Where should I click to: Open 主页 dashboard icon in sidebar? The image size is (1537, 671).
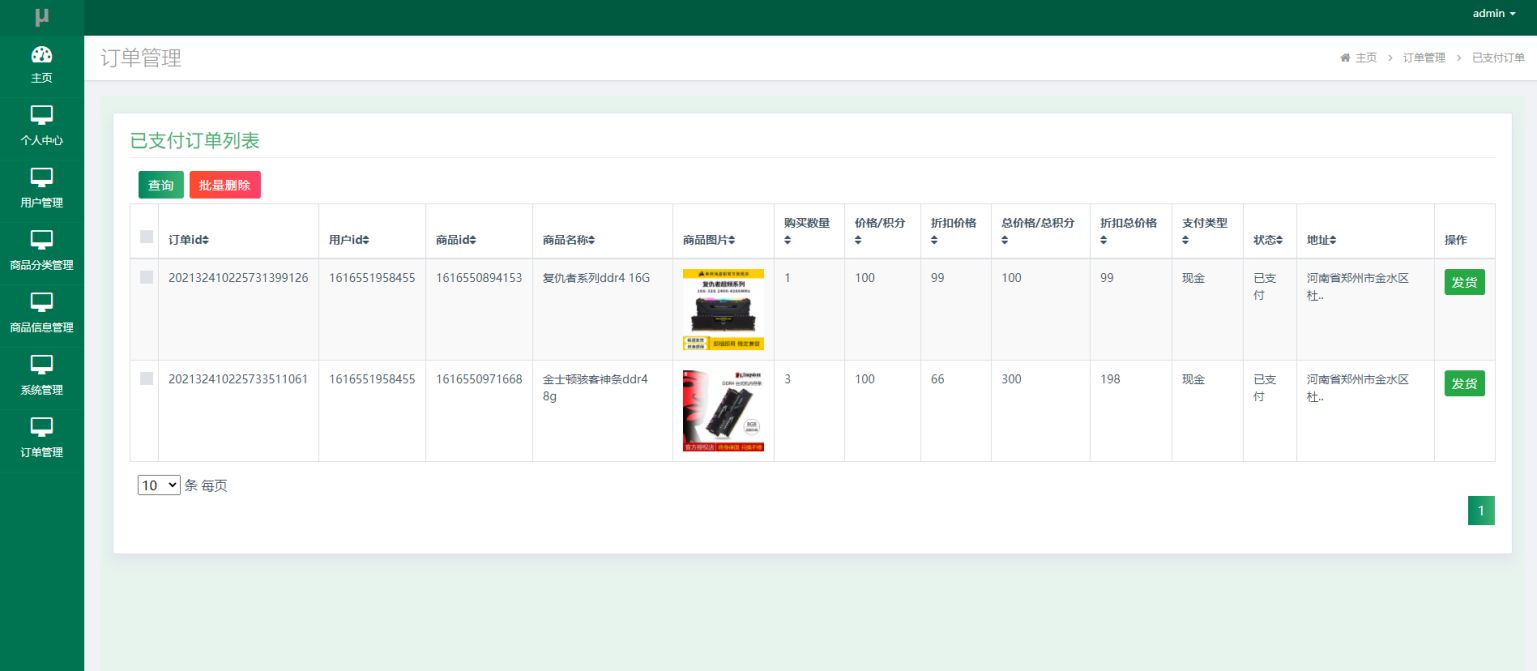coord(42,55)
